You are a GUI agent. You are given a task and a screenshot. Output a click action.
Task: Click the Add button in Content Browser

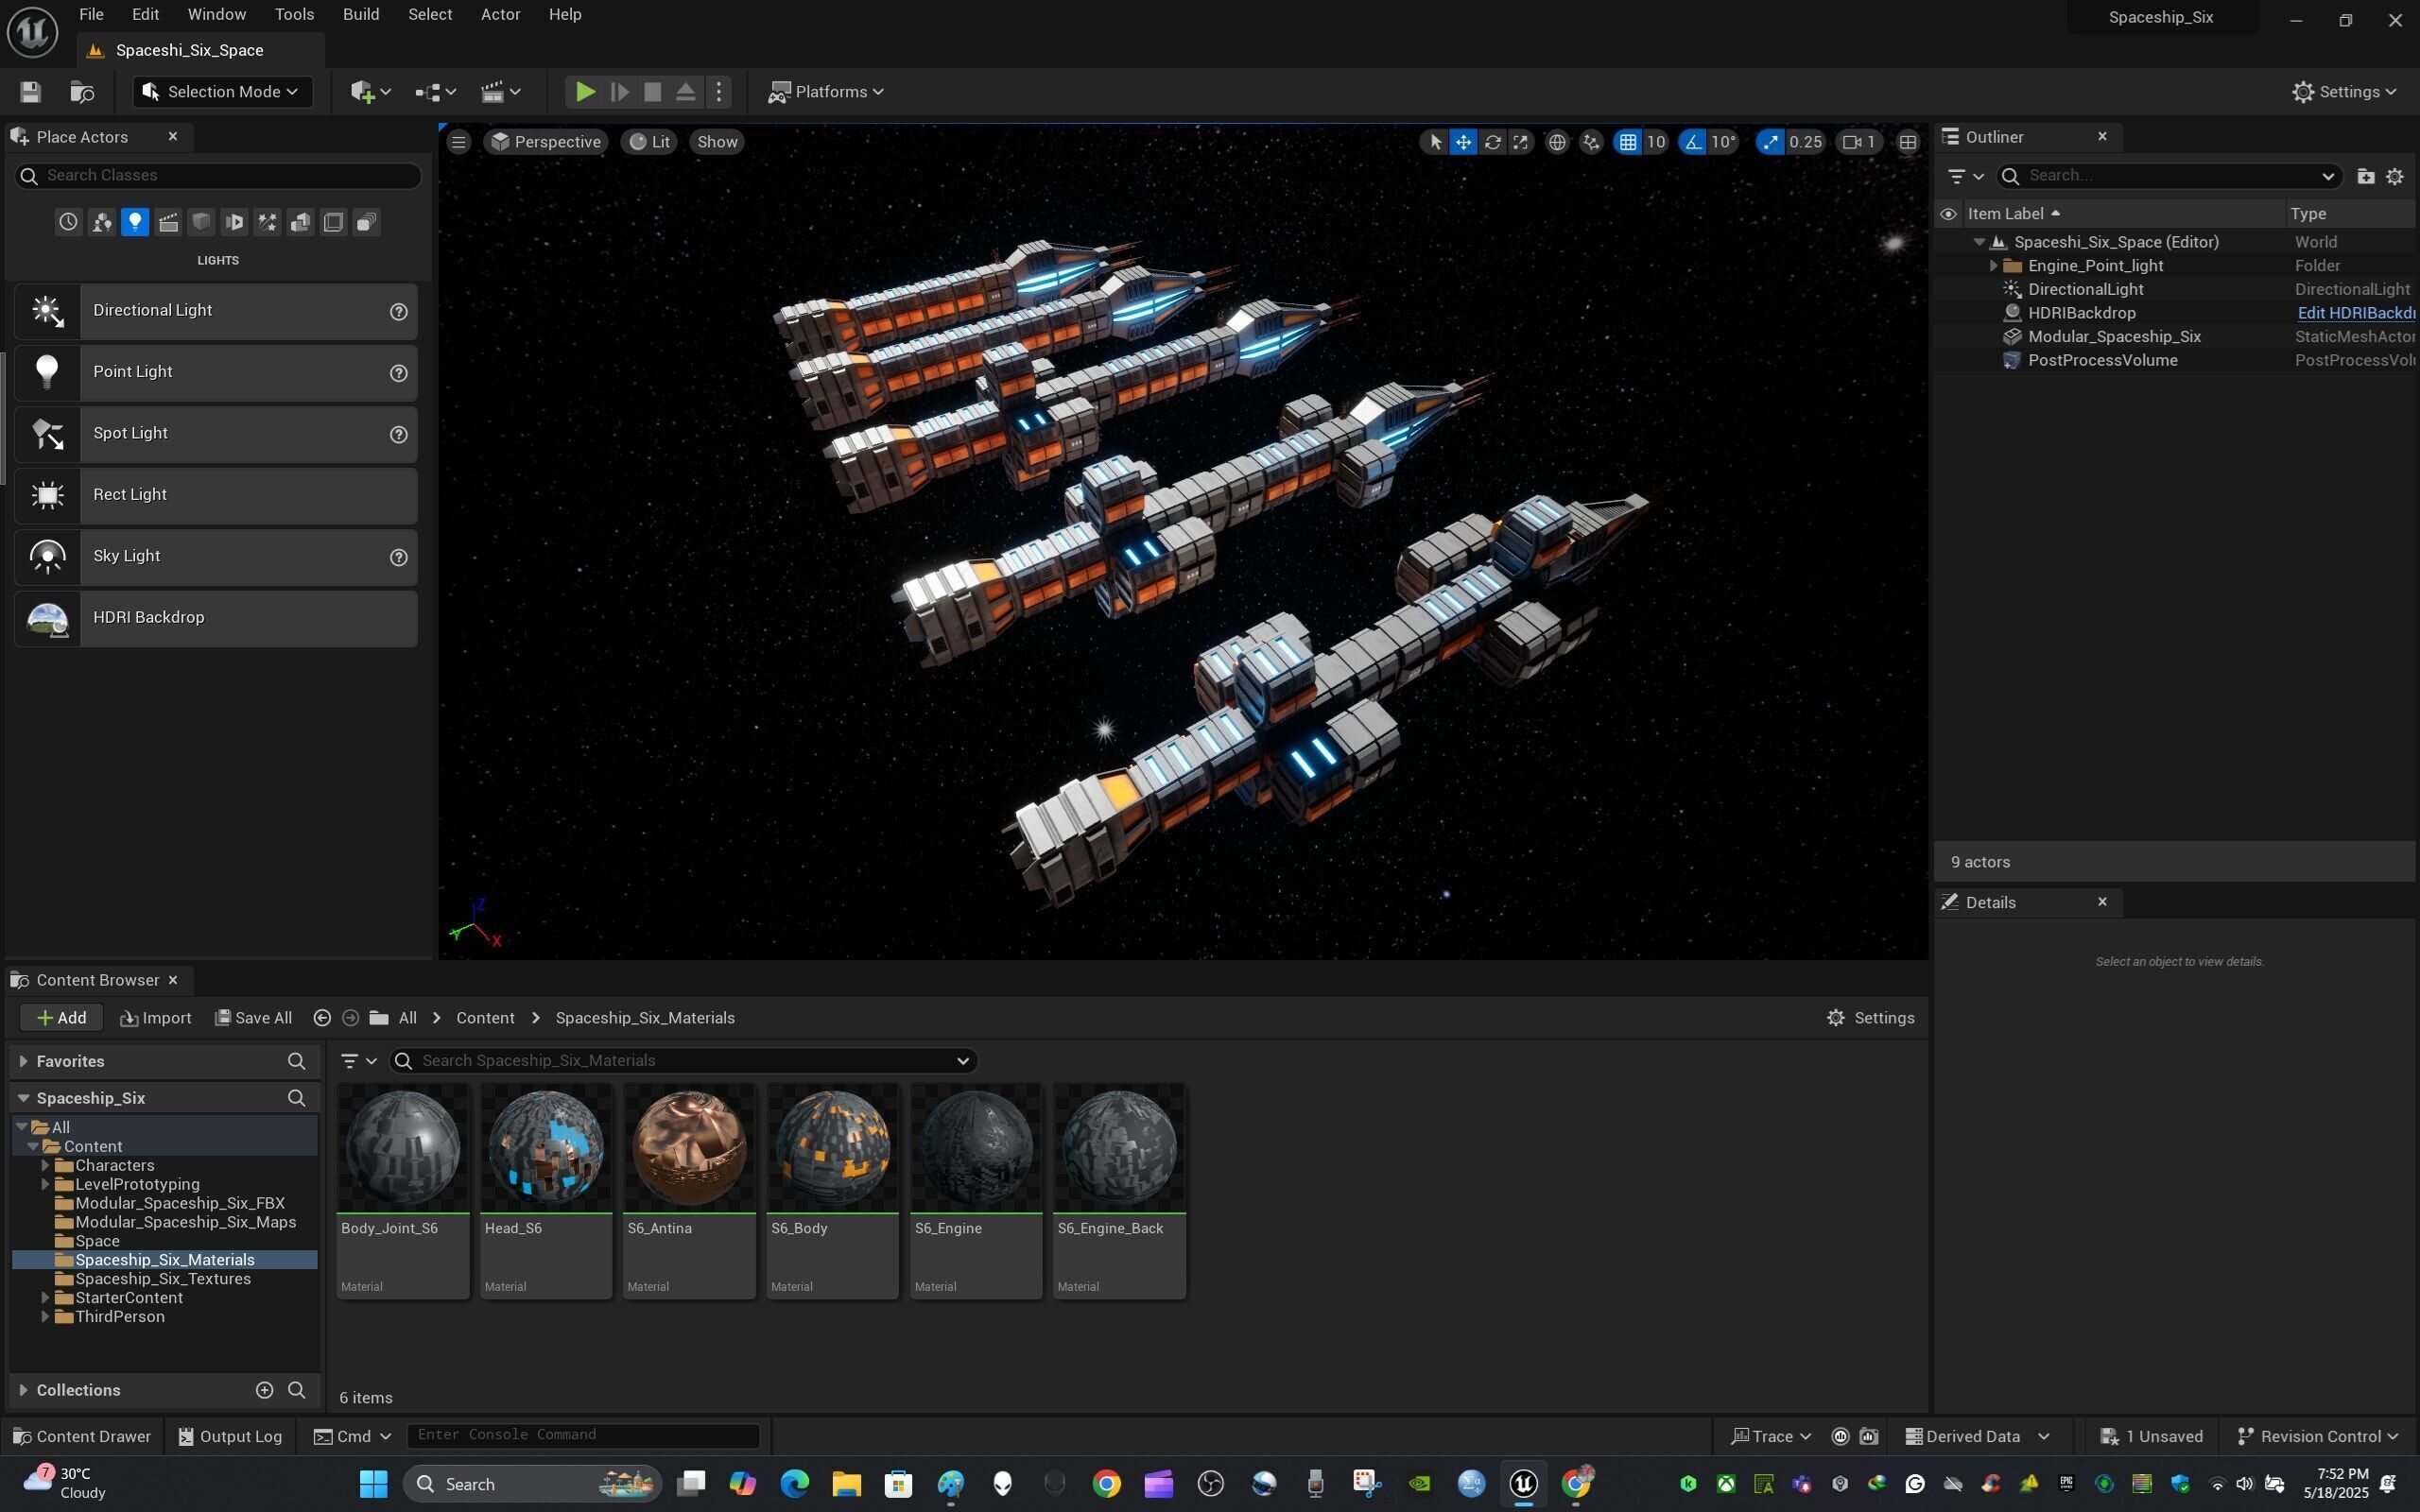point(61,1018)
